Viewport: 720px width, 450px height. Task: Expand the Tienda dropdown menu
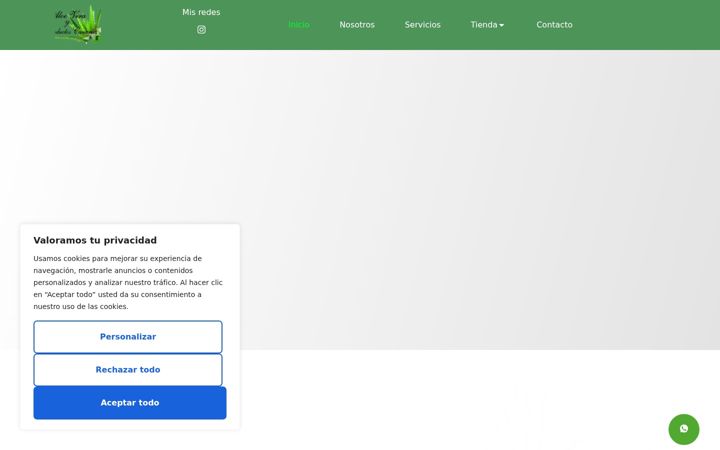point(487,25)
